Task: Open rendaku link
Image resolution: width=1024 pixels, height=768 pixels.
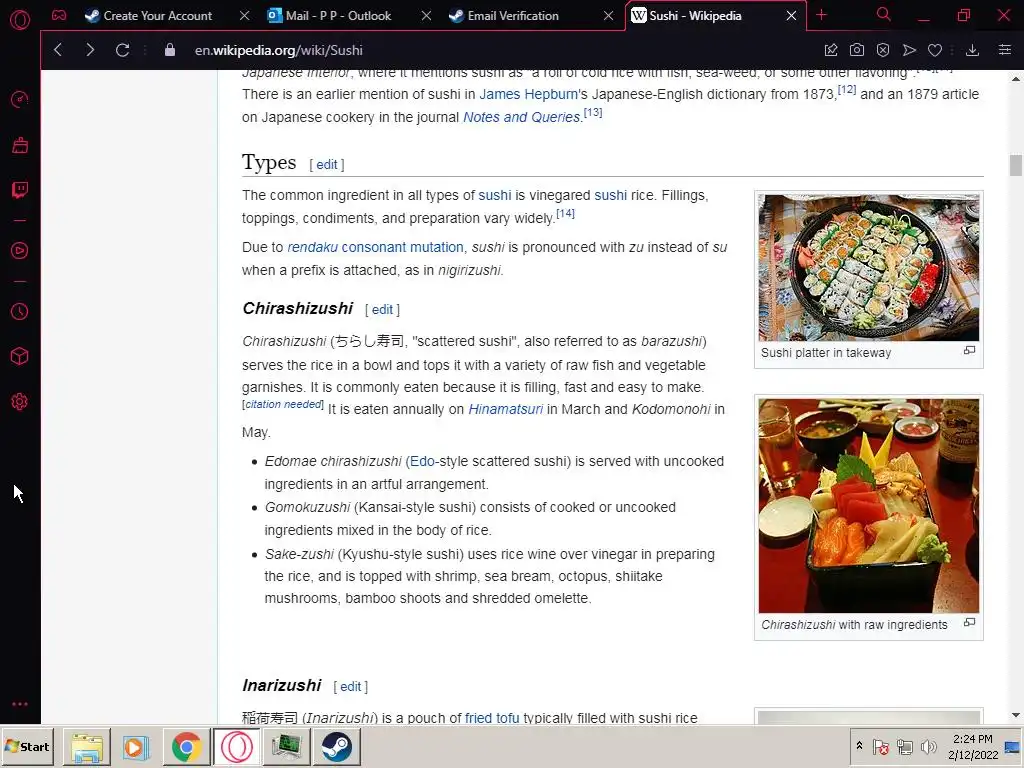Action: 312,248
